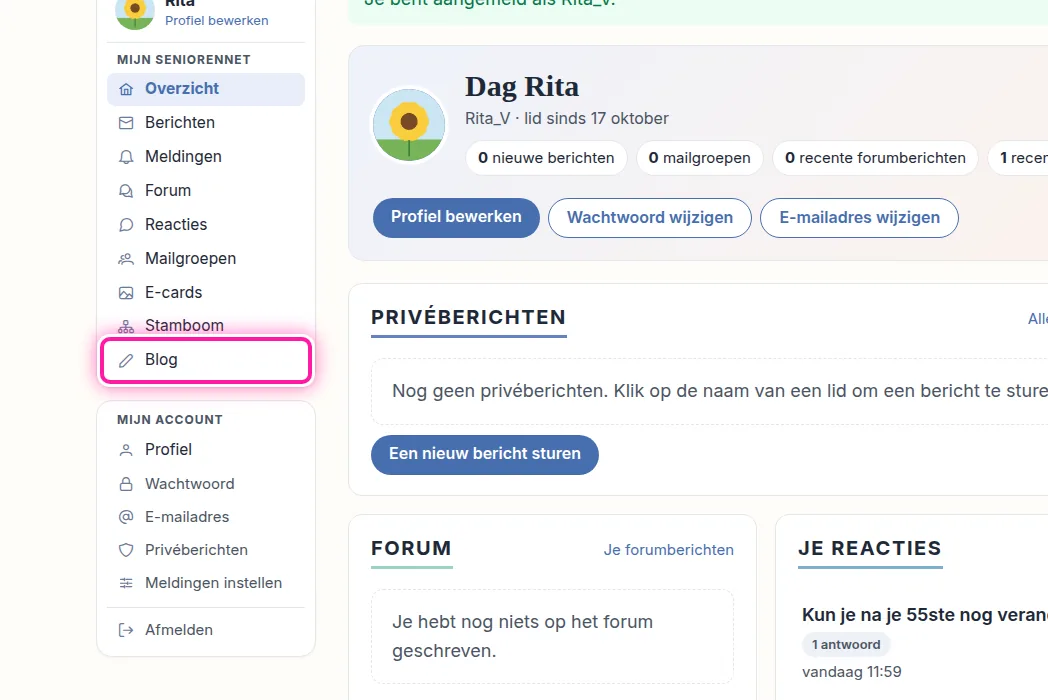Screen dimensions: 1048x700
Task: Go to Meldingen in the sidebar
Action: [206, 156]
